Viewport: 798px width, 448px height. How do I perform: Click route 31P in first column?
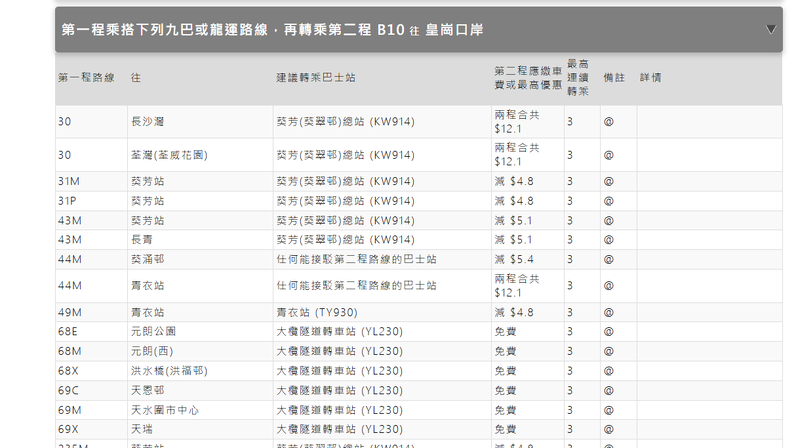[67, 201]
